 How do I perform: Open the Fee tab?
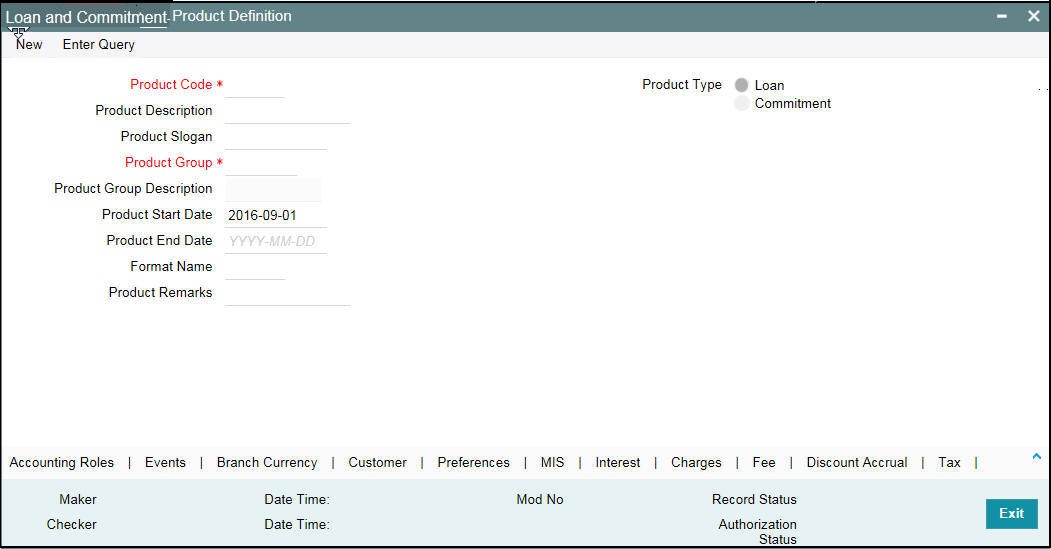tap(763, 463)
